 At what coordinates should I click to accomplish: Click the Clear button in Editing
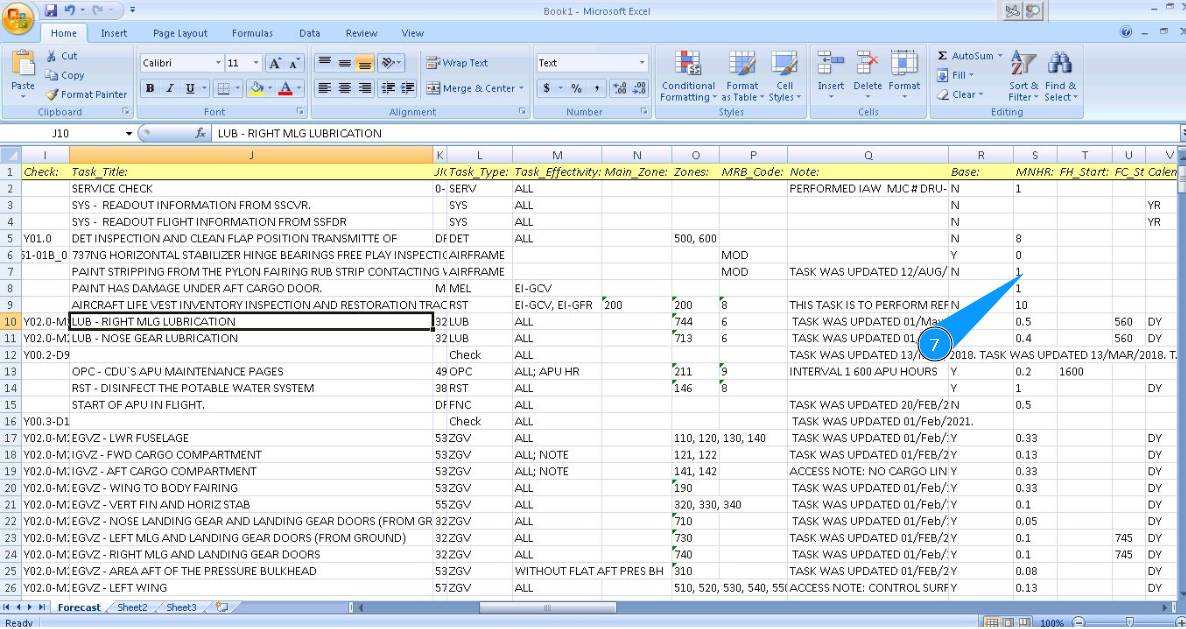tap(958, 95)
